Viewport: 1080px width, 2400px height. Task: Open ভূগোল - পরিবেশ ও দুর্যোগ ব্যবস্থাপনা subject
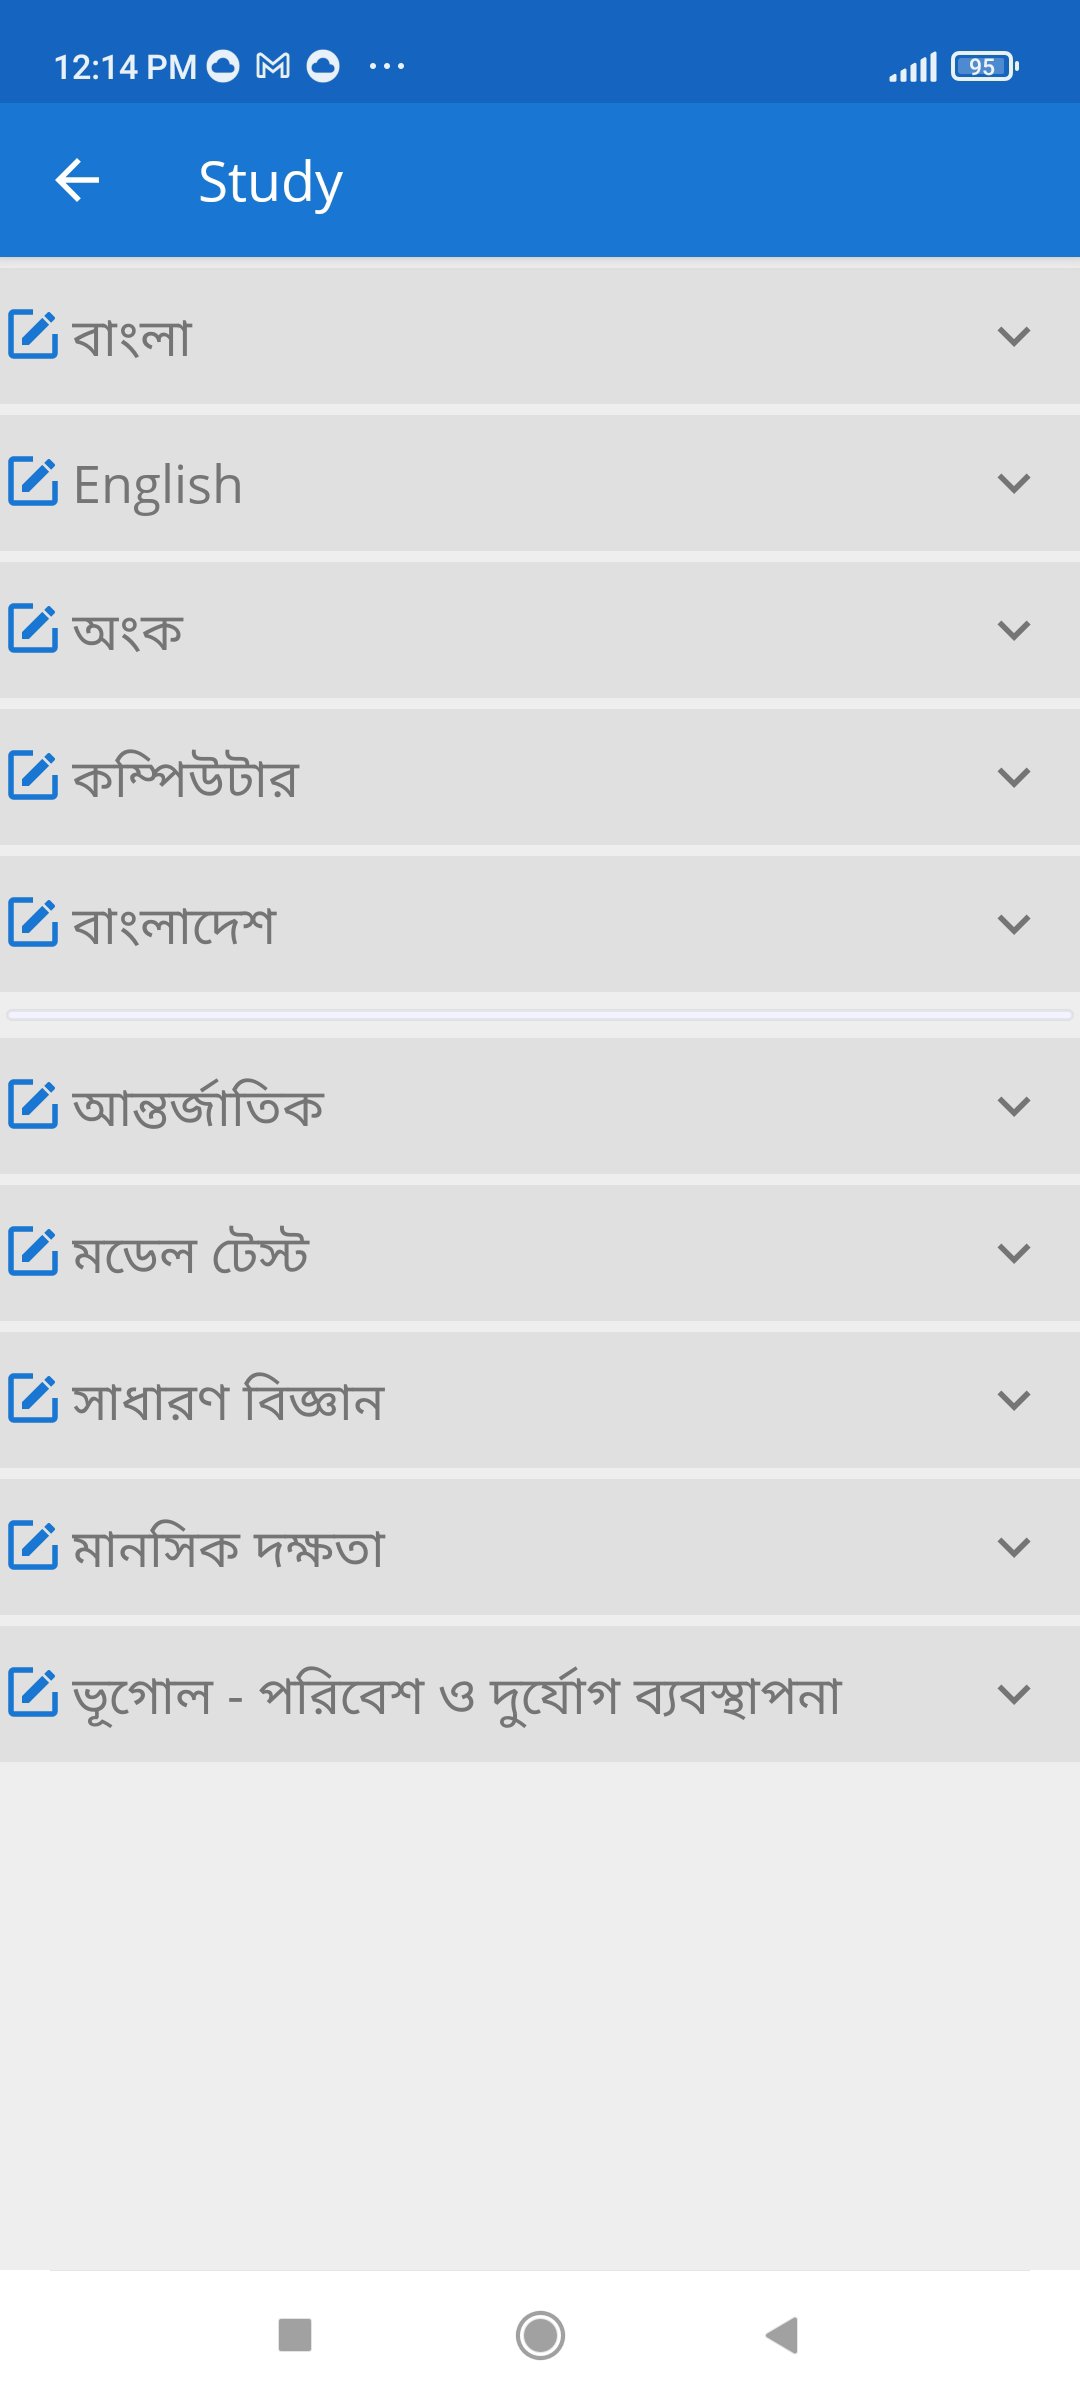coord(457,1695)
